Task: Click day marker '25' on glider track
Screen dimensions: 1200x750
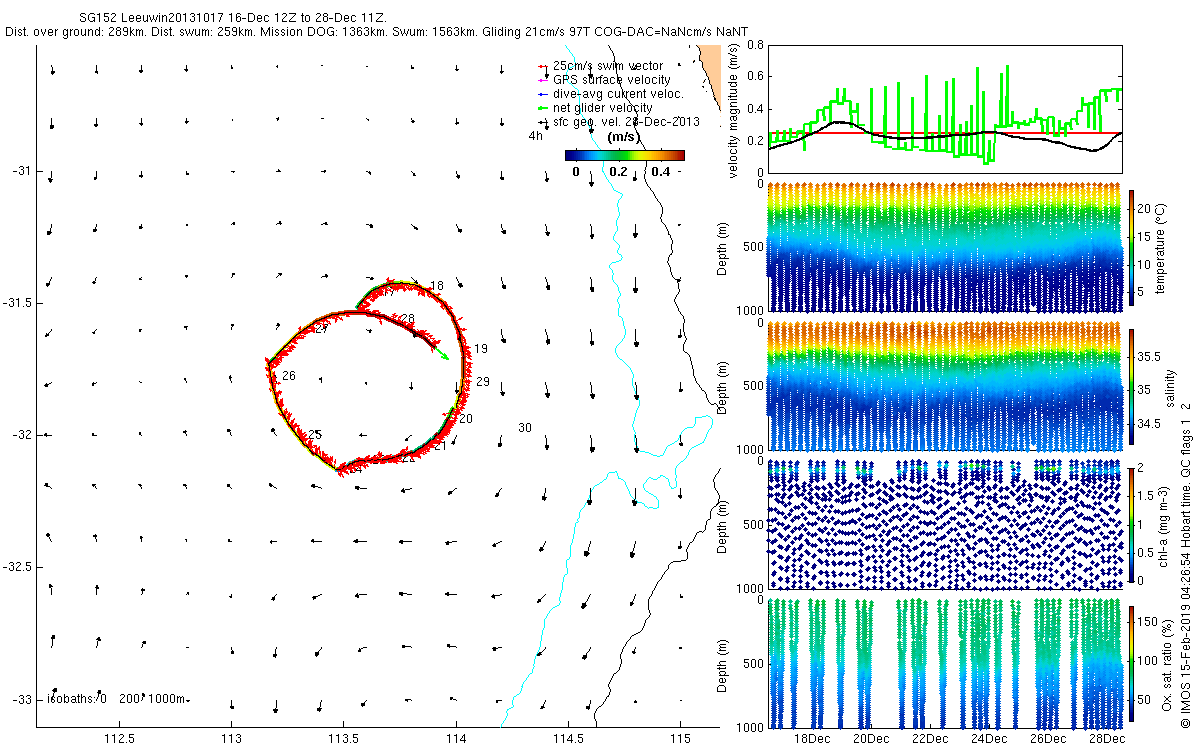Action: (315, 435)
